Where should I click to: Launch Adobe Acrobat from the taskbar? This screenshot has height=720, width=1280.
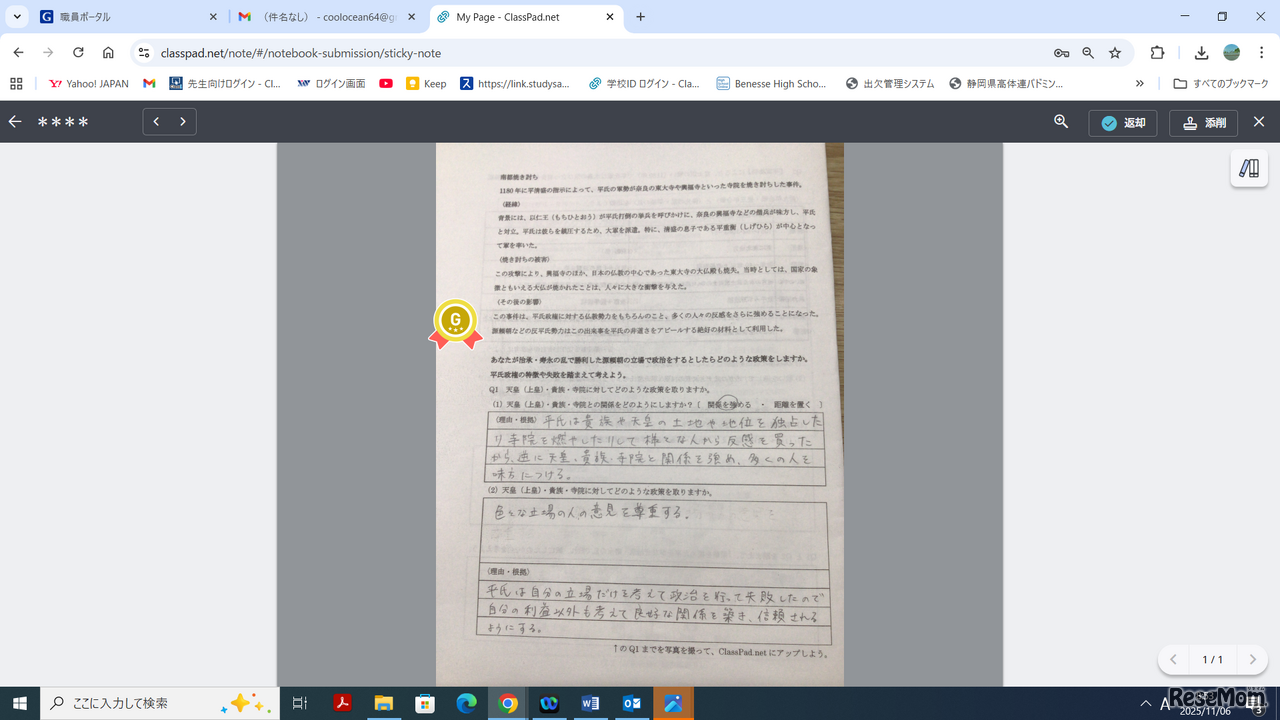[x=342, y=703]
